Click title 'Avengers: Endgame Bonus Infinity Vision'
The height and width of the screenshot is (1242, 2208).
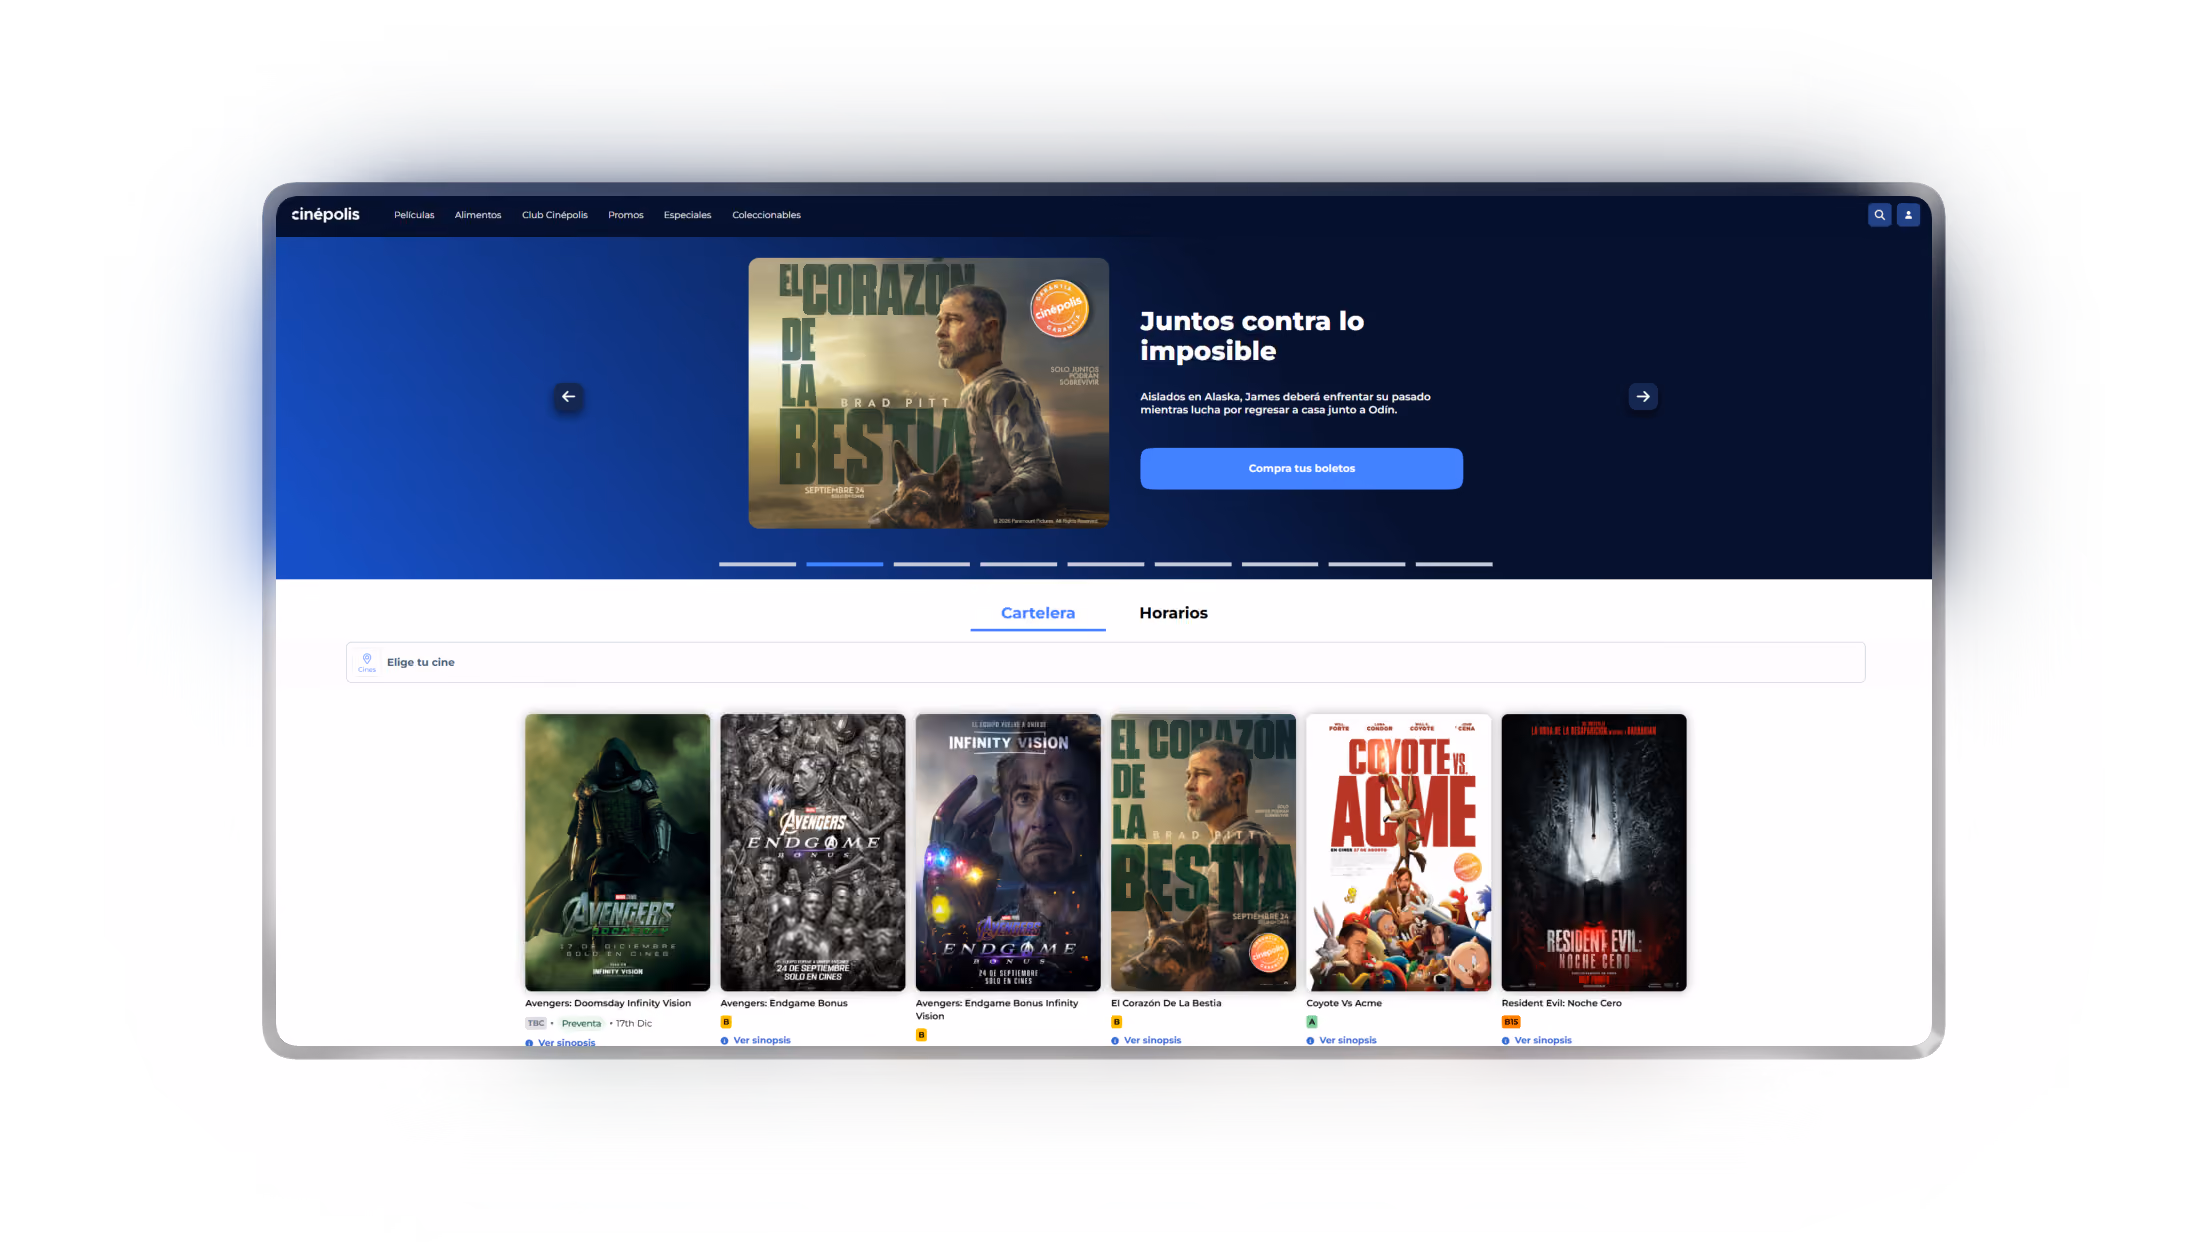[x=997, y=1009]
